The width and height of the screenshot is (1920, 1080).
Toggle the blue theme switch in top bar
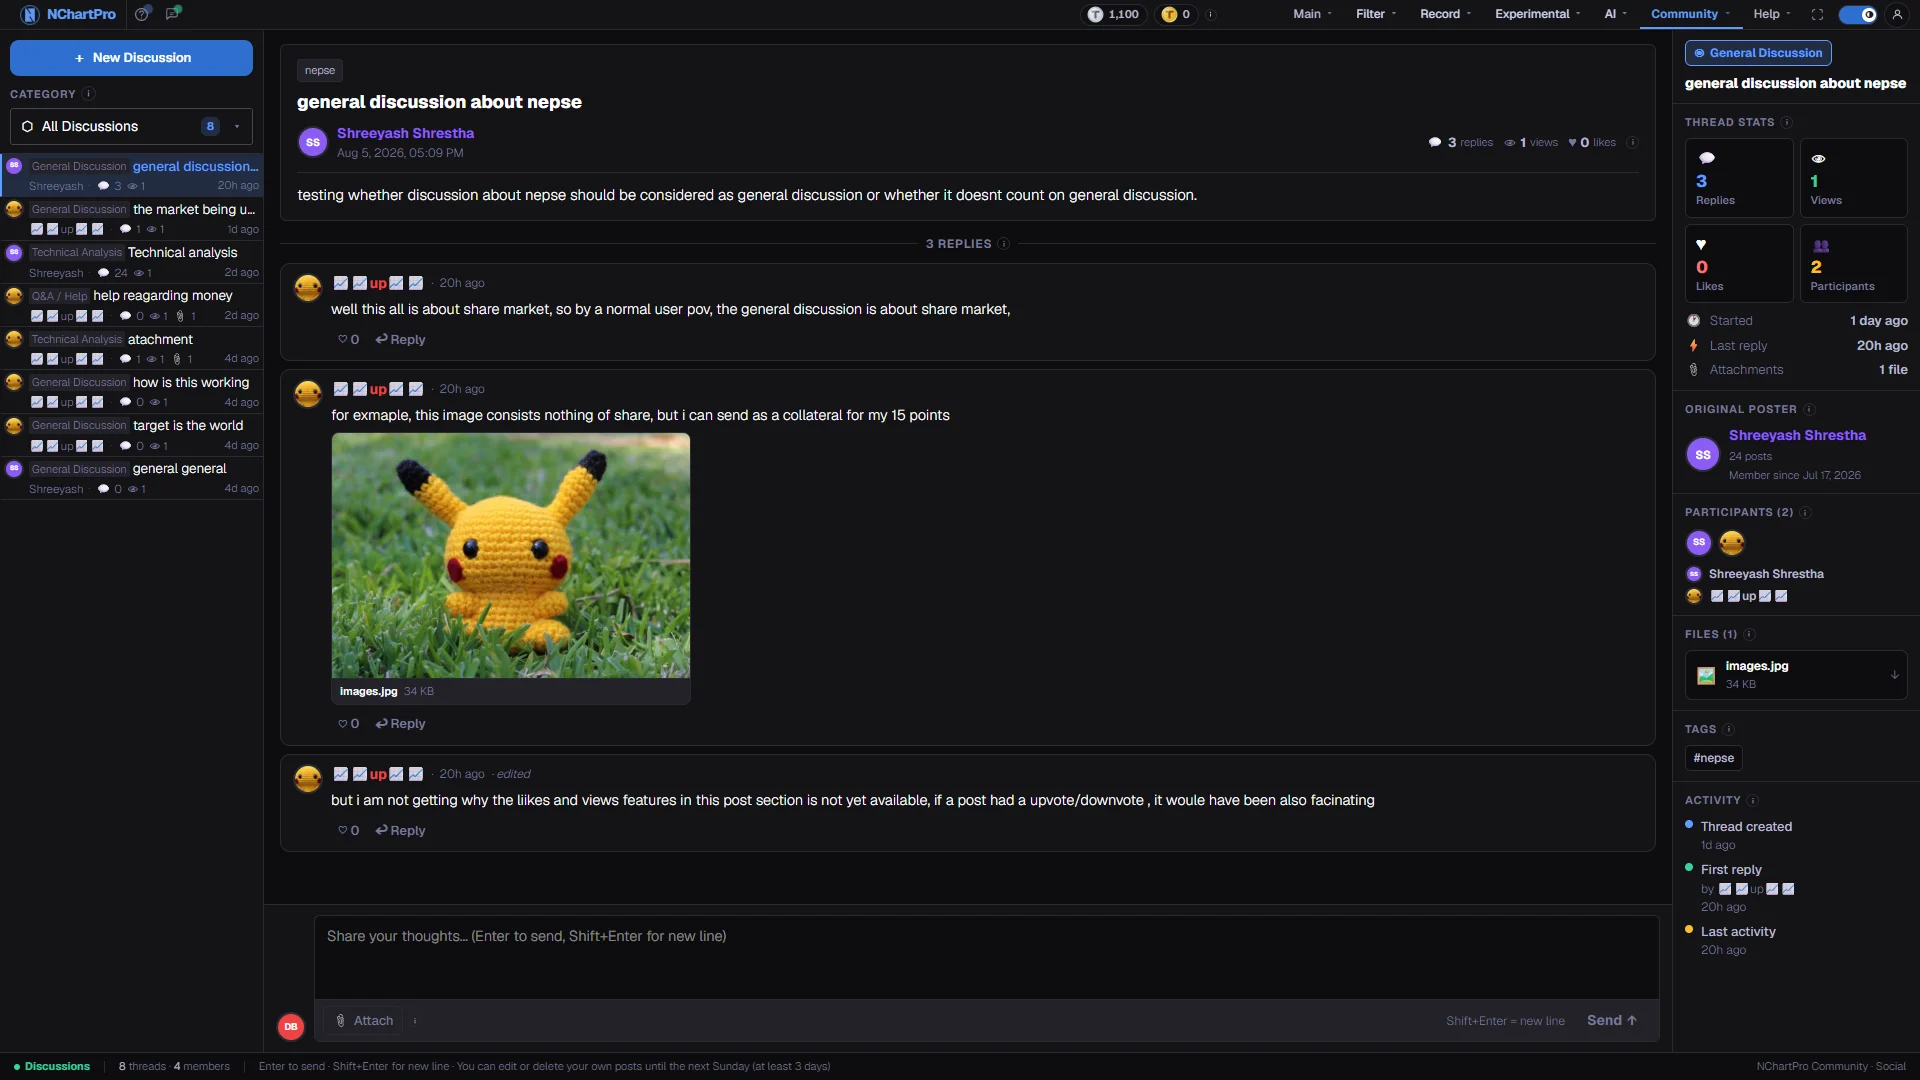coord(1857,14)
